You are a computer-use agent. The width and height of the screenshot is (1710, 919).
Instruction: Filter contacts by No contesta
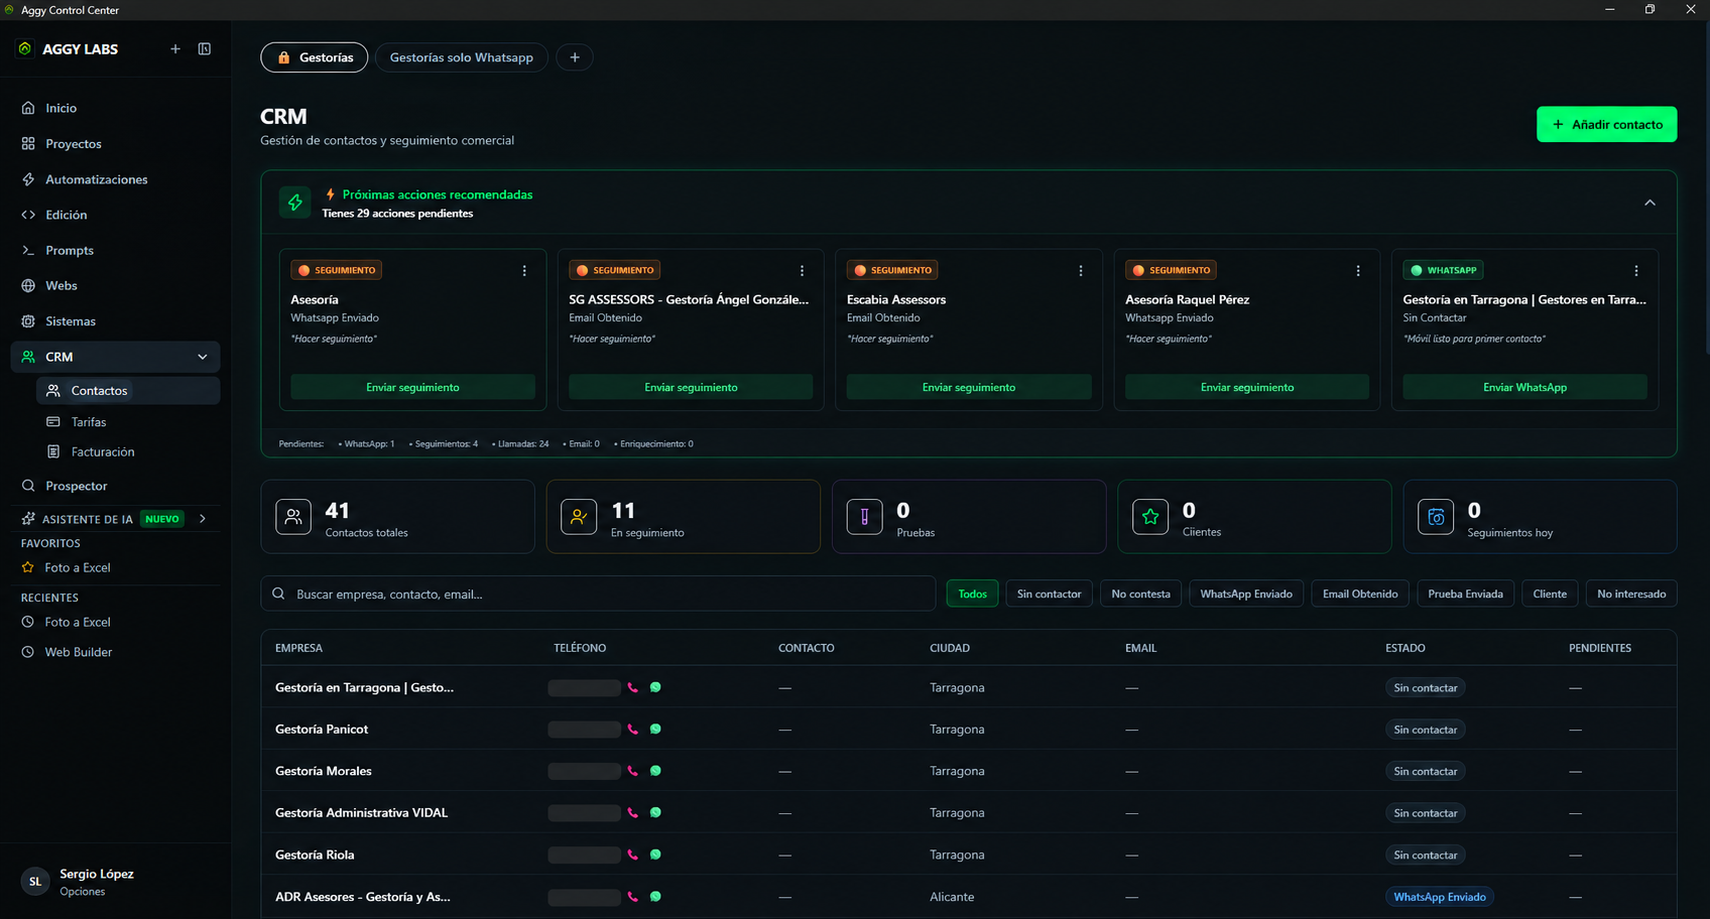tap(1141, 594)
